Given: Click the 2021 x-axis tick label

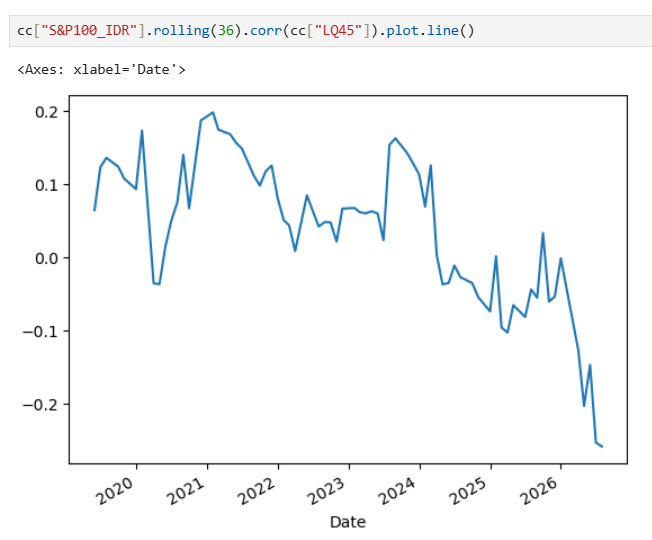Looking at the screenshot, I should (186, 491).
